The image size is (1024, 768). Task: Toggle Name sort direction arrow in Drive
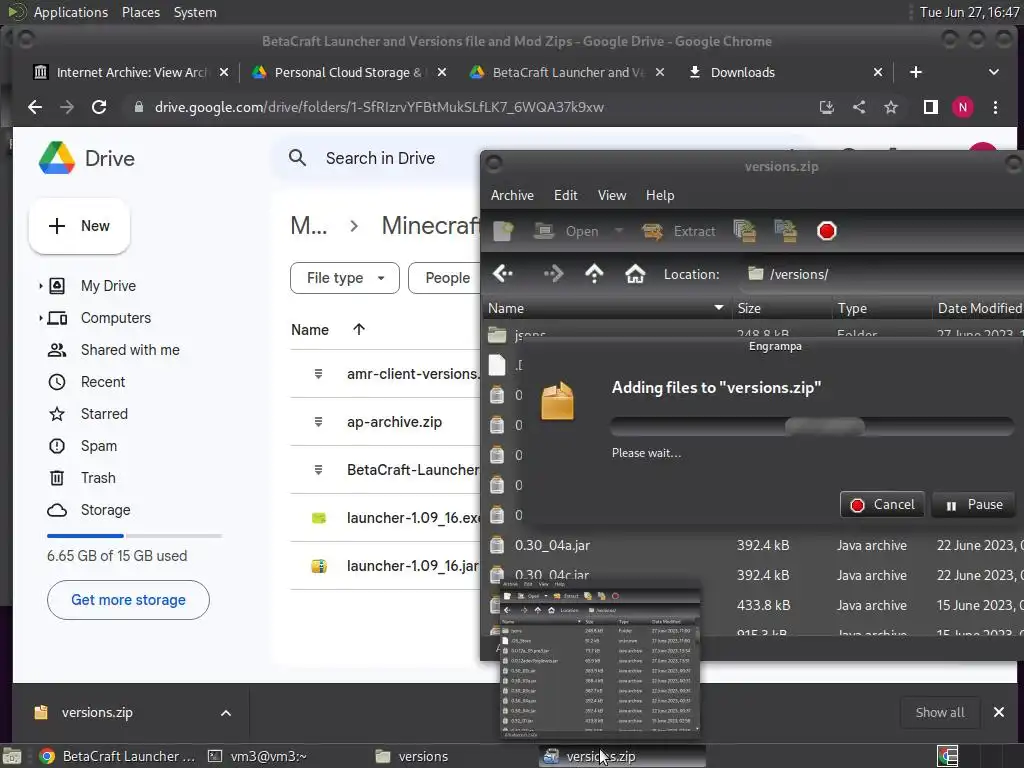(359, 330)
